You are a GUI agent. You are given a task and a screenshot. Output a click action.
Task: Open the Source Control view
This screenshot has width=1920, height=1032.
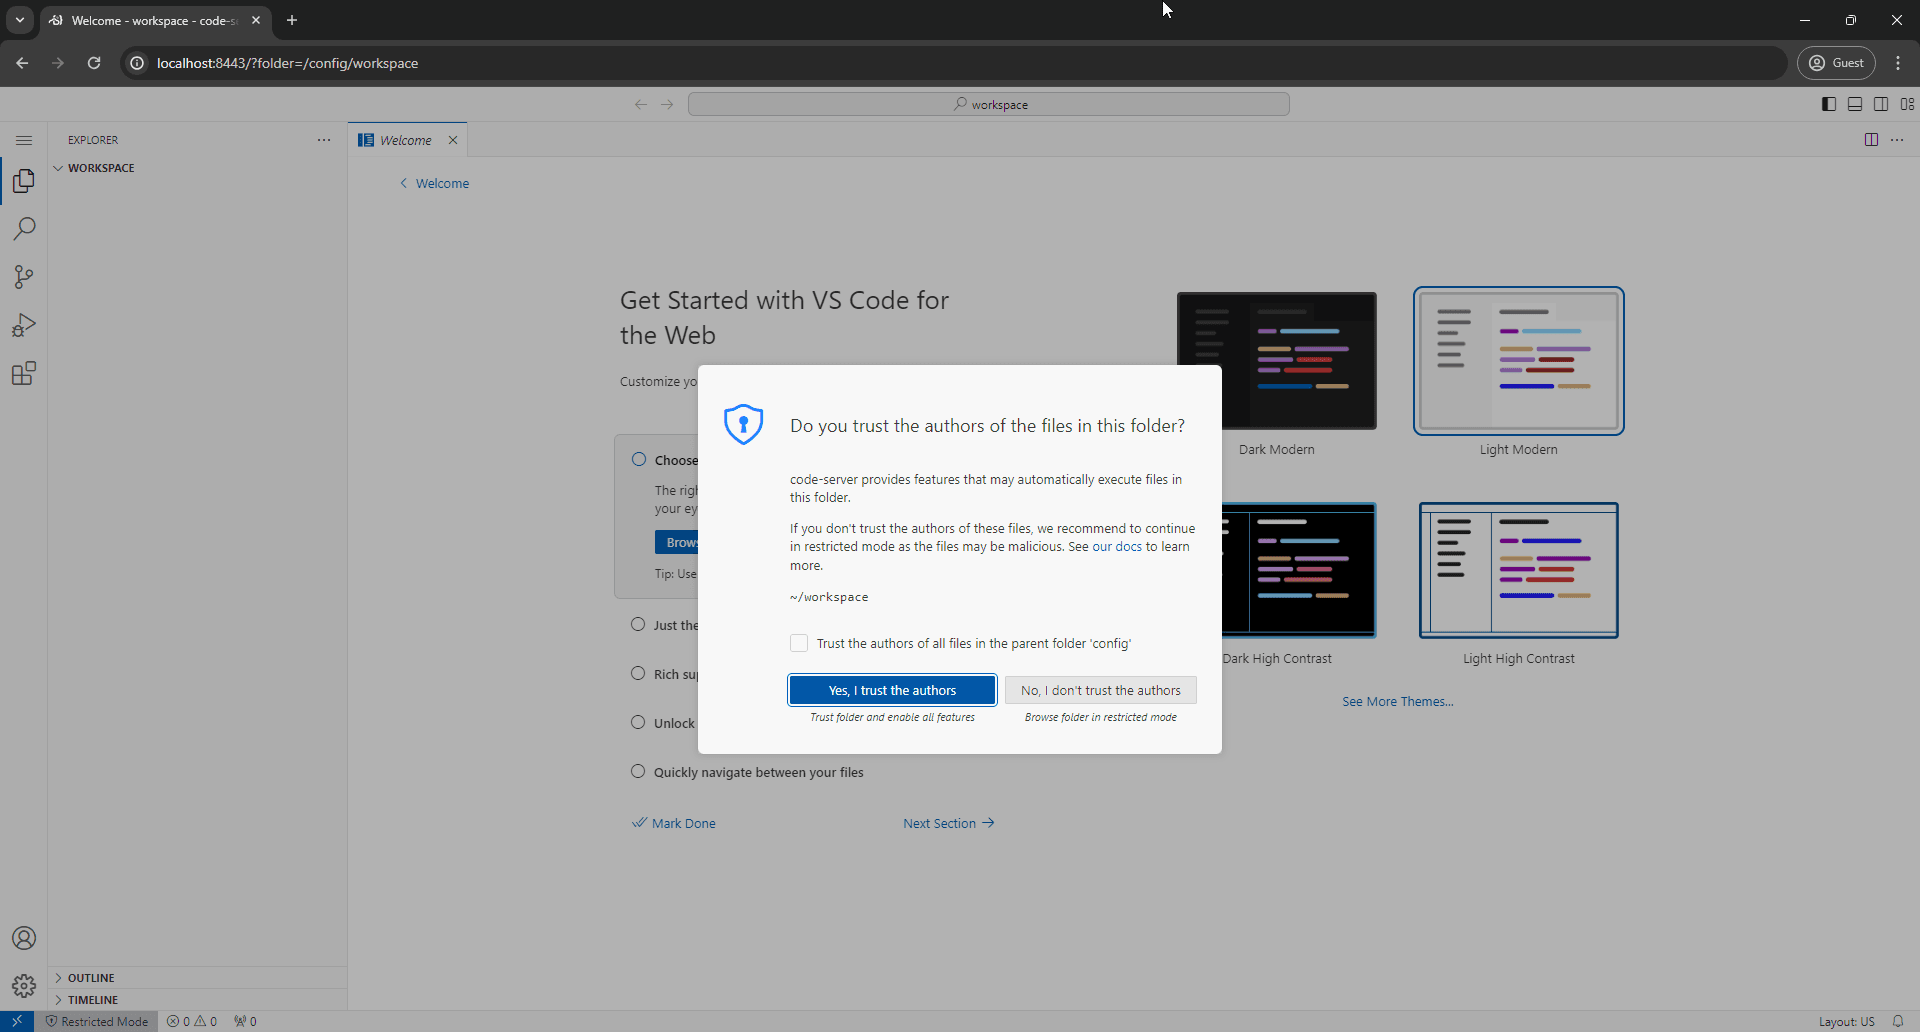click(x=23, y=277)
